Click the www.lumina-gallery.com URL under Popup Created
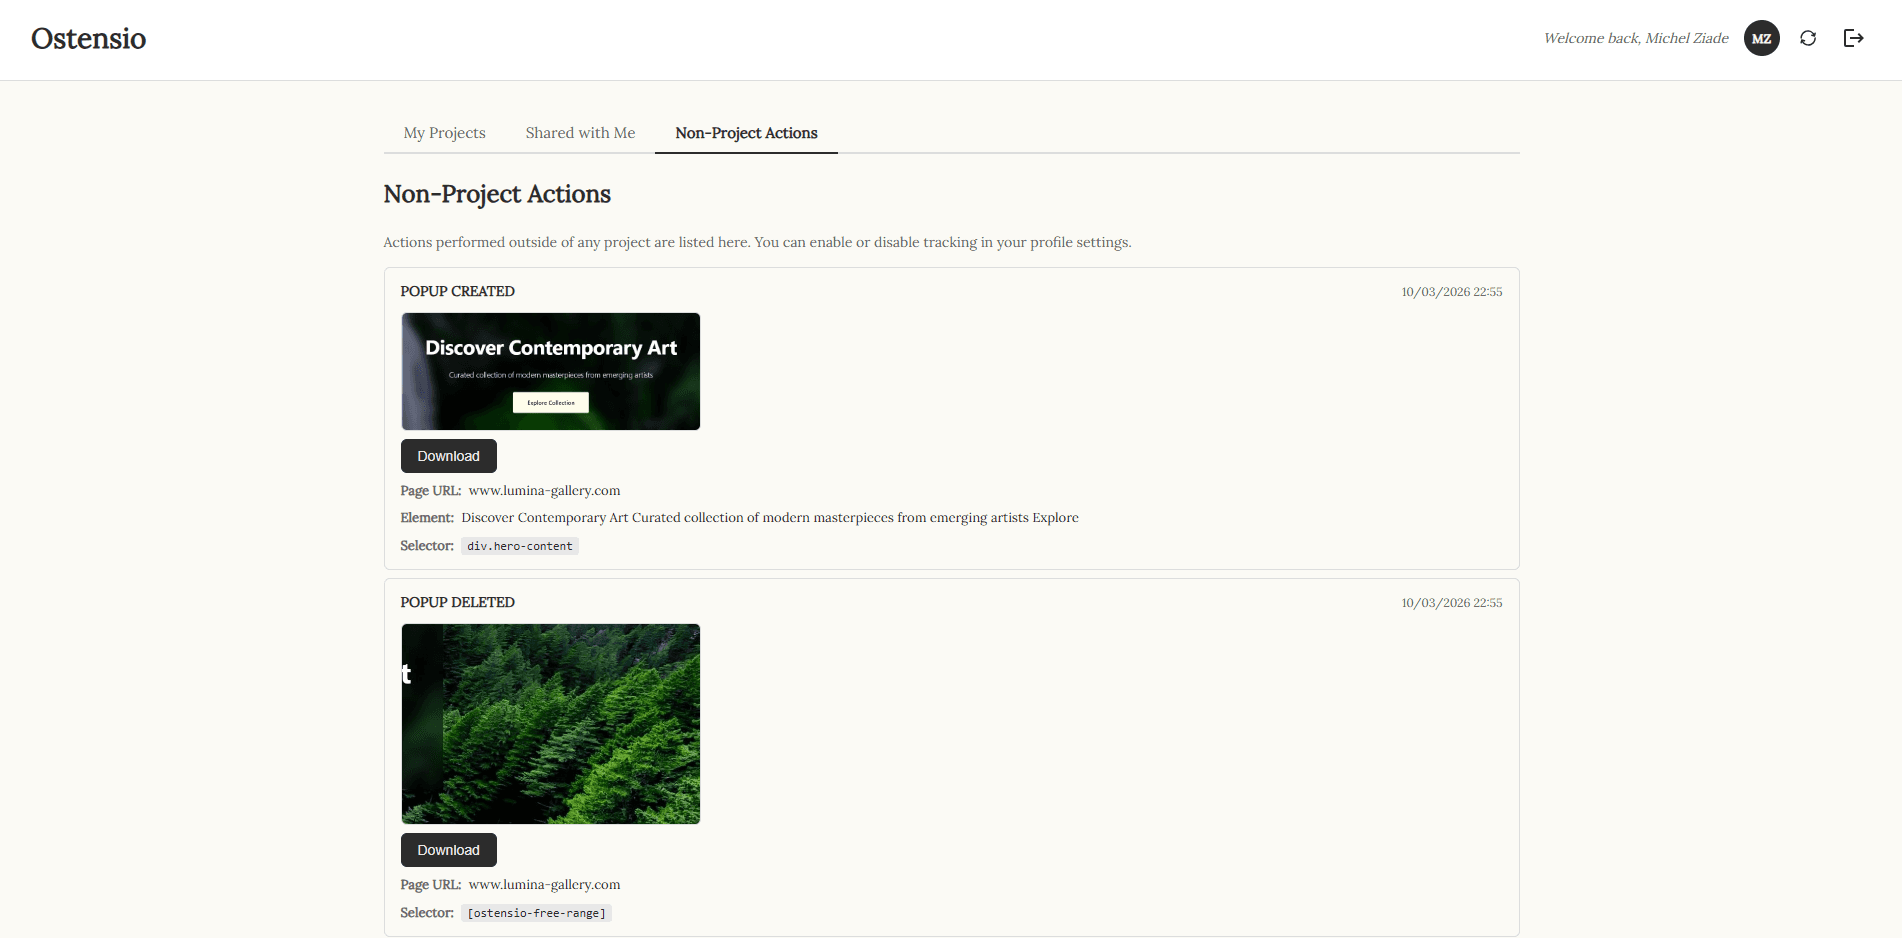This screenshot has height=938, width=1902. coord(544,490)
